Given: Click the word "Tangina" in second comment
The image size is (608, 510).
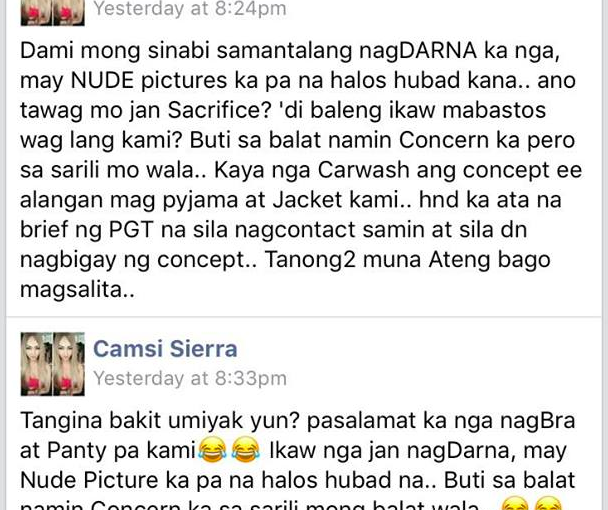Looking at the screenshot, I should [61, 421].
